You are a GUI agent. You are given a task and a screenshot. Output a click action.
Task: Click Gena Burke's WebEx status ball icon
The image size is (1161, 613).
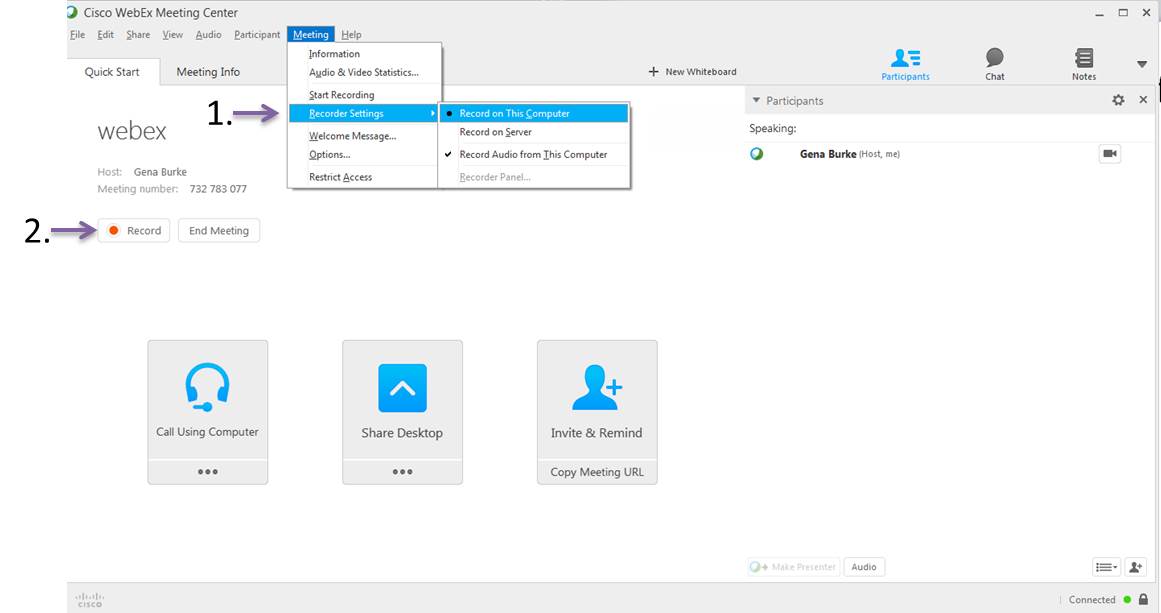(x=756, y=154)
